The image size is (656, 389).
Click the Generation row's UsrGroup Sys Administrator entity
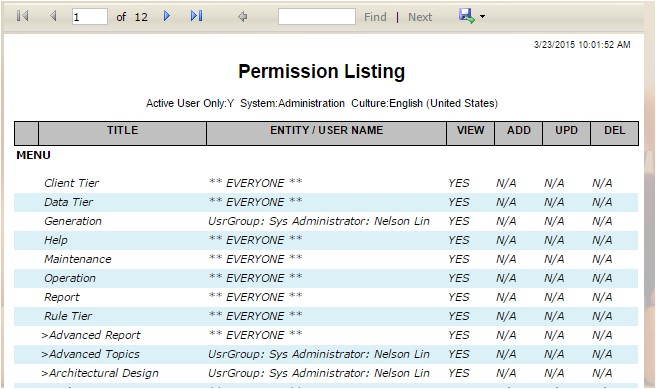point(319,221)
